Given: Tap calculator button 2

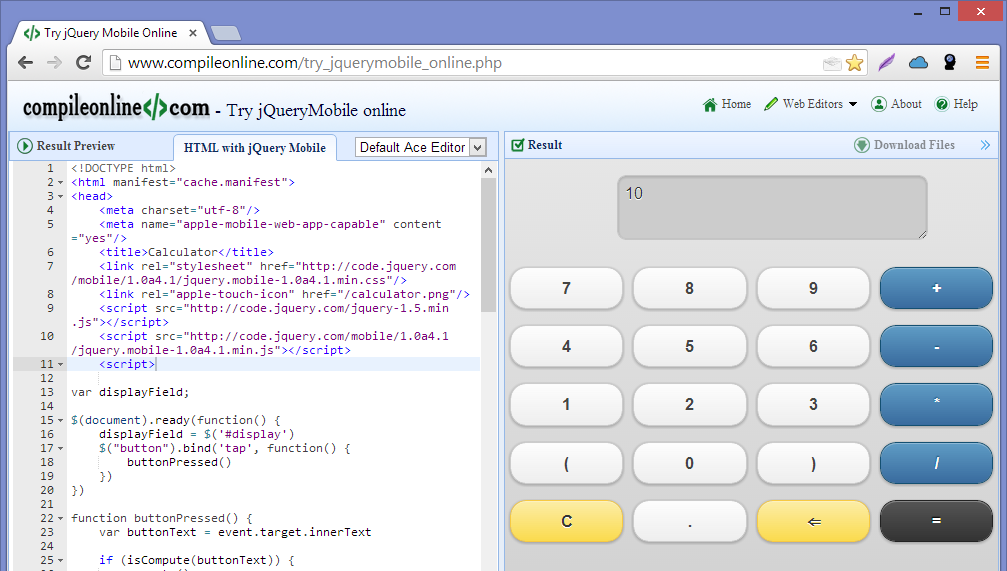Looking at the screenshot, I should [x=689, y=405].
